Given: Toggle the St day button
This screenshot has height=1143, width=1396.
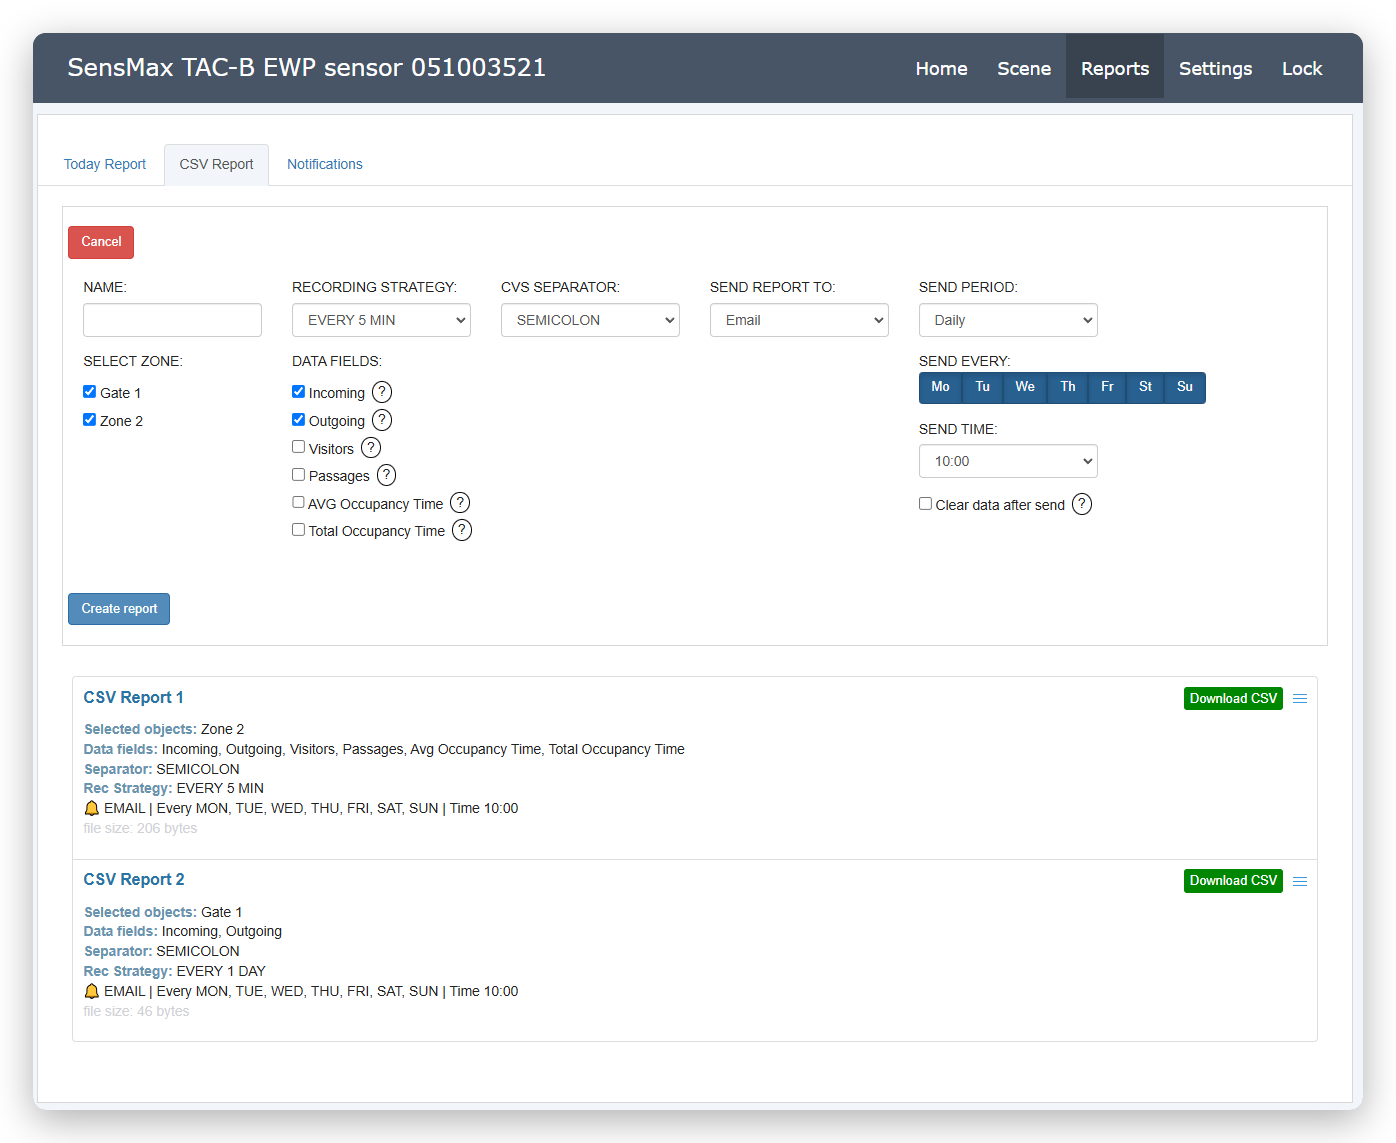Looking at the screenshot, I should pos(1145,387).
